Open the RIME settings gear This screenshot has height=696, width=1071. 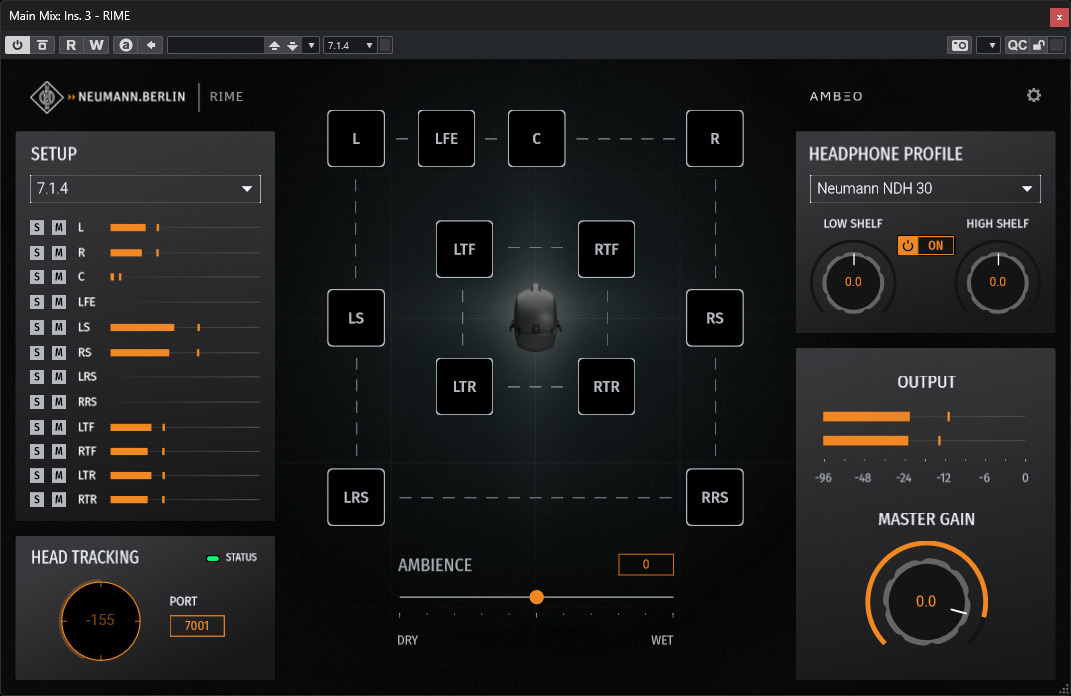(1033, 96)
